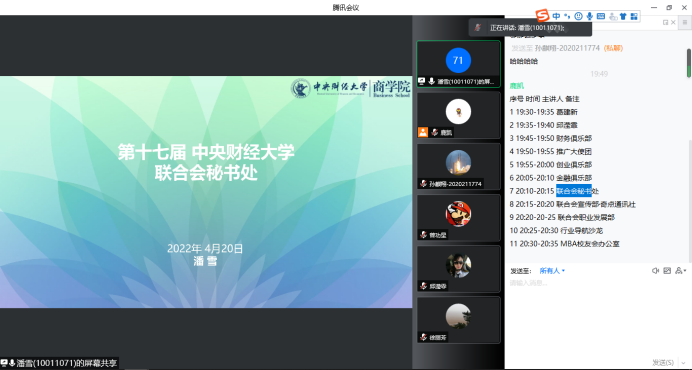Open Sogou emoji panel smiley icon
The height and width of the screenshot is (370, 692).
578,16
